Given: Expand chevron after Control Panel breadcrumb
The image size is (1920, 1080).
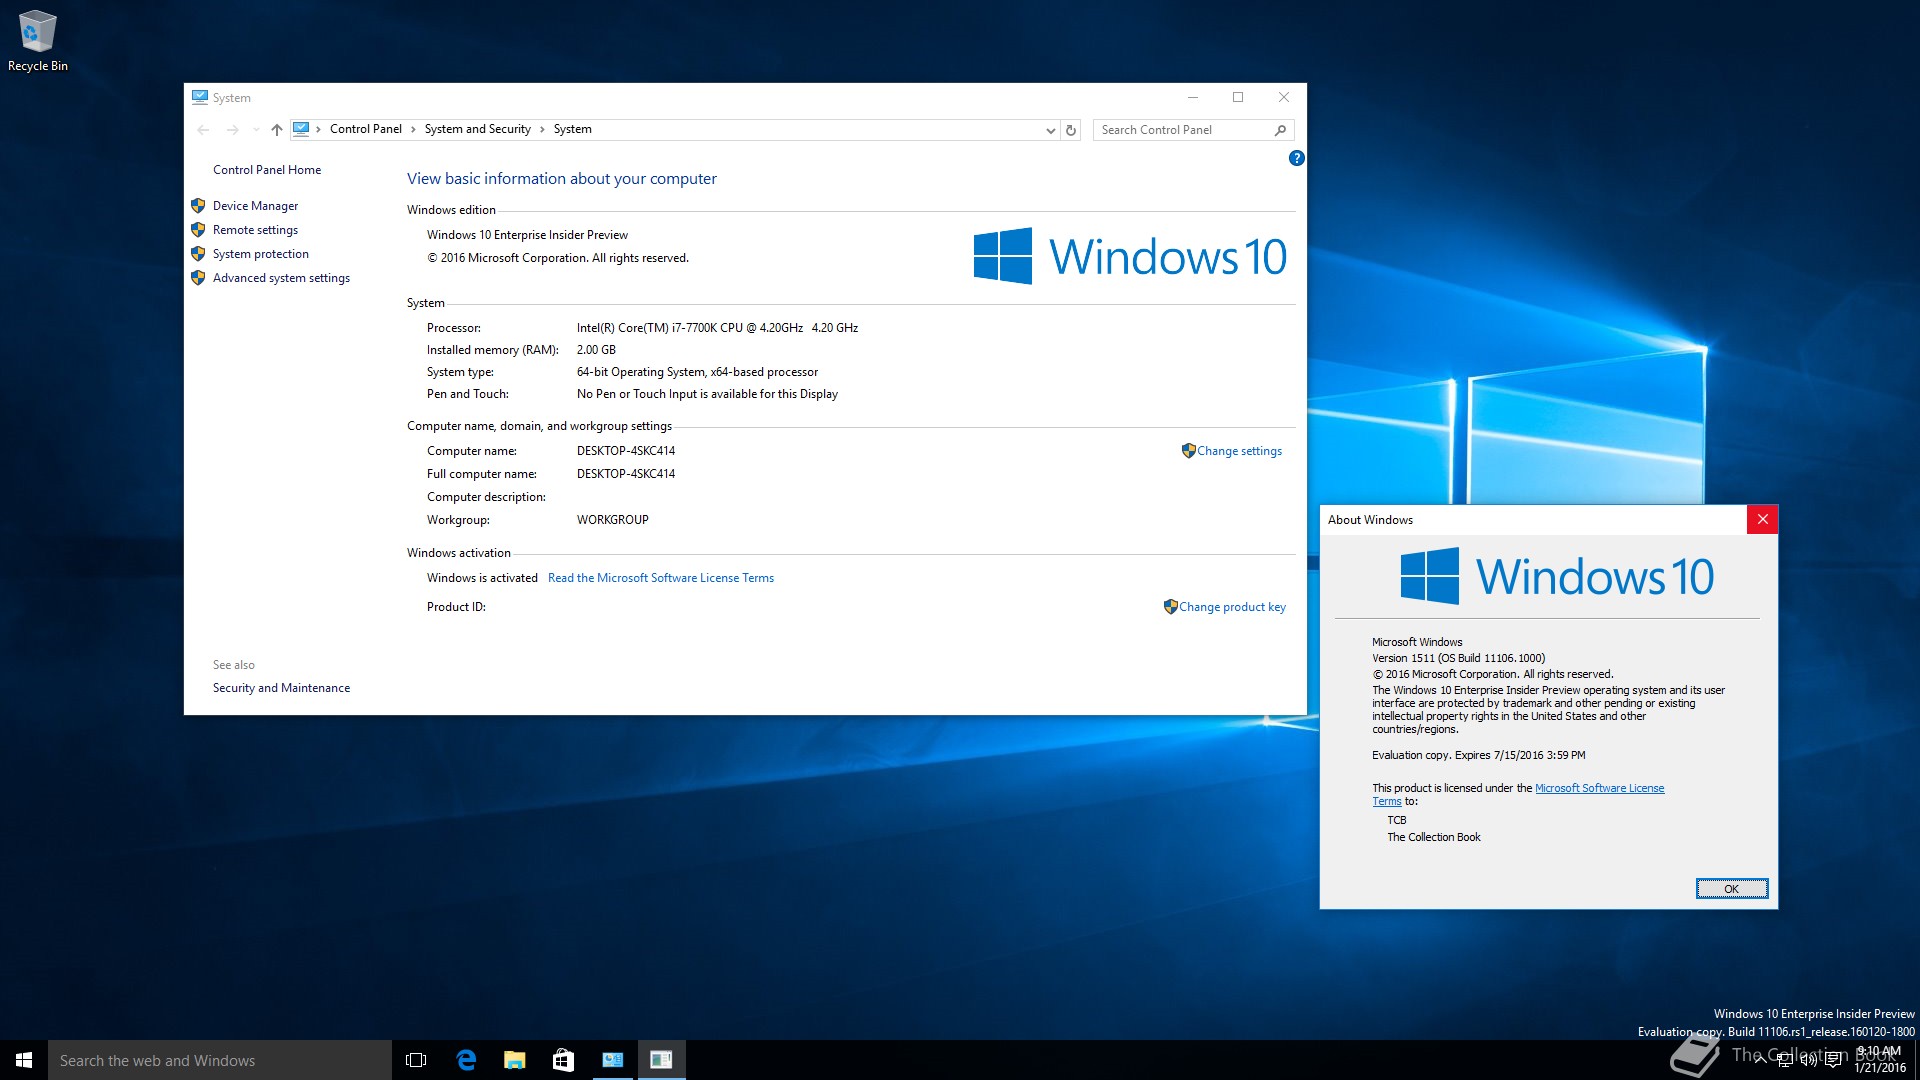Looking at the screenshot, I should point(413,129).
